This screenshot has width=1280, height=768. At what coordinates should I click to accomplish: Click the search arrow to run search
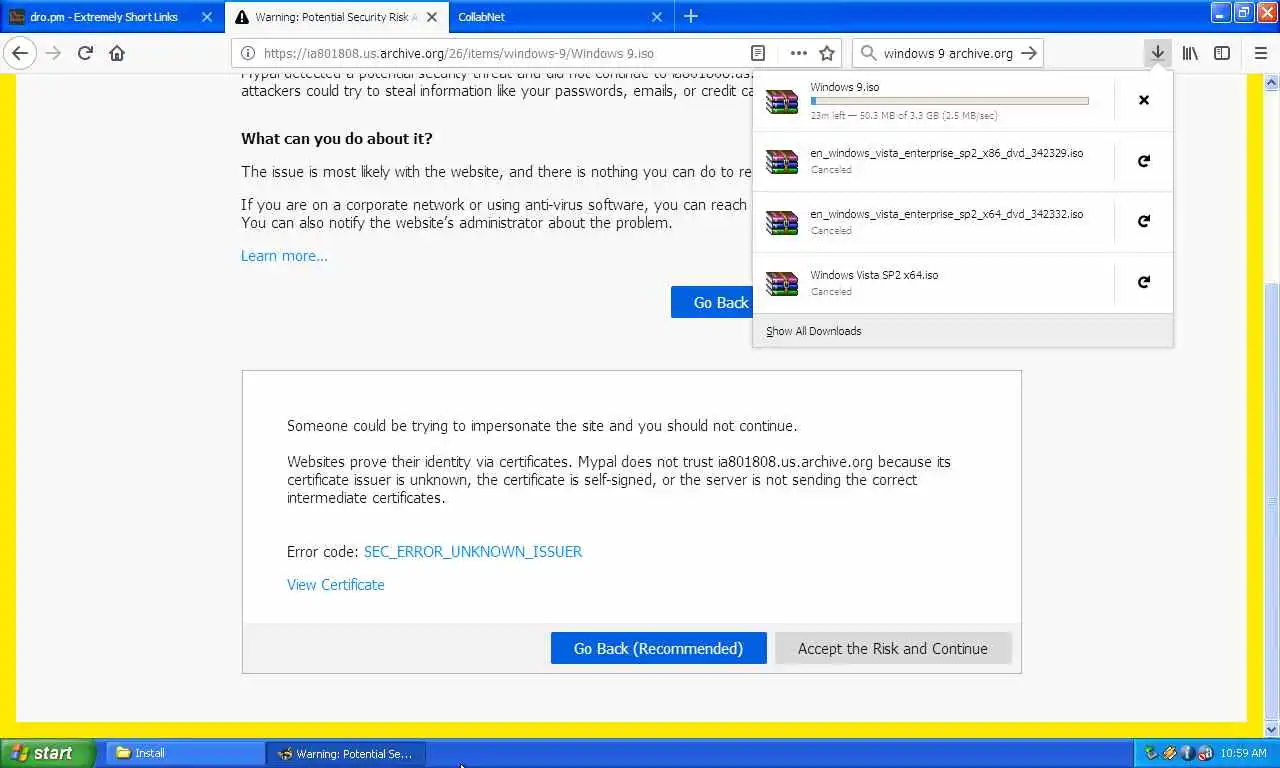[1029, 53]
